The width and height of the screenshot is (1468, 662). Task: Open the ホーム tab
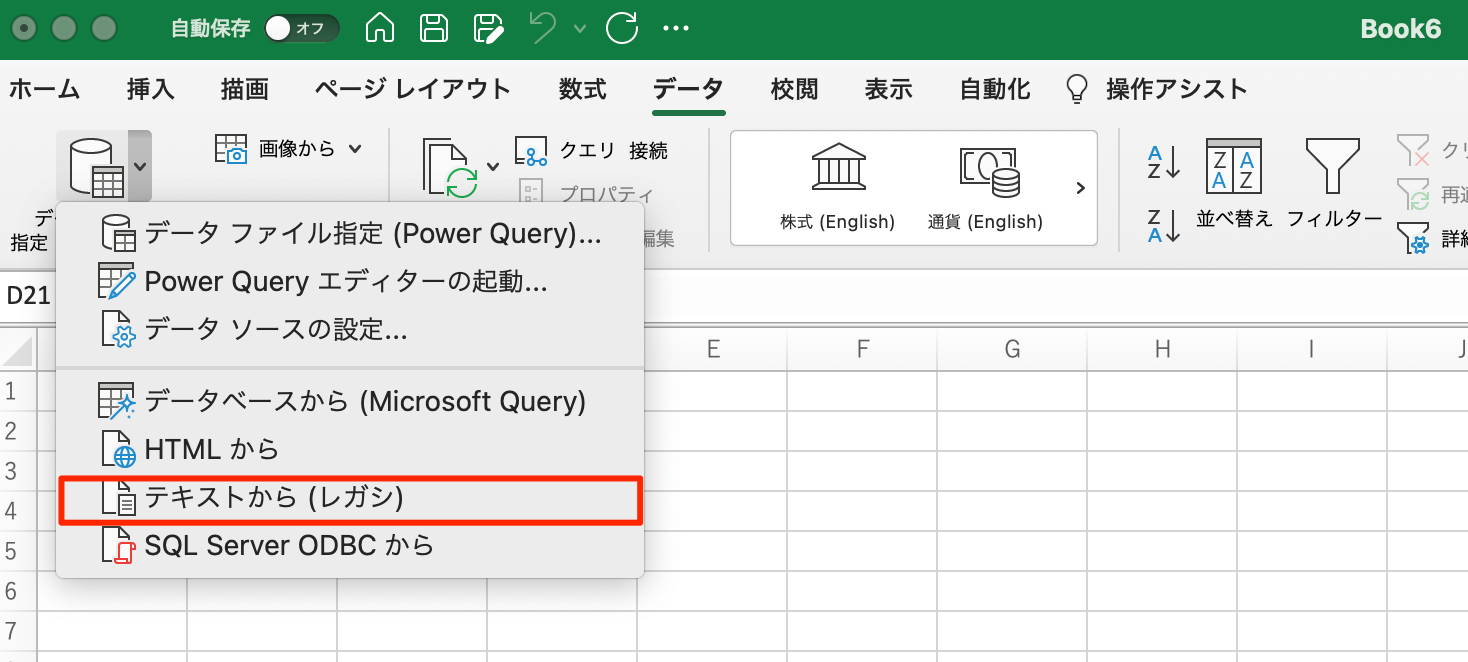45,89
